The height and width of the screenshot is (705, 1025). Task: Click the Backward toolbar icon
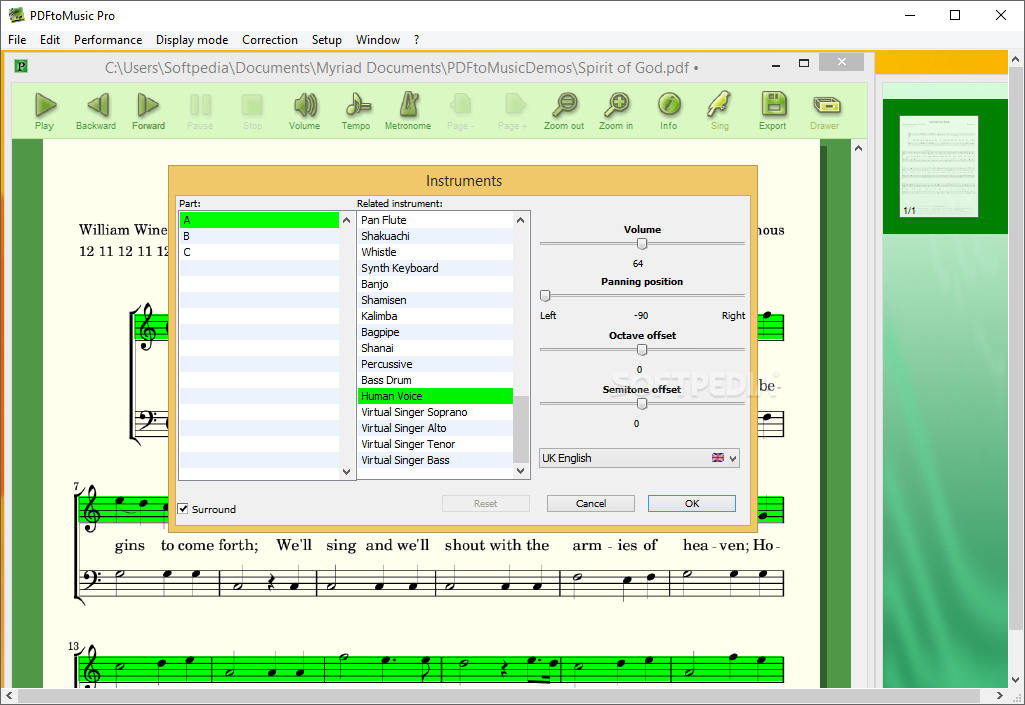pyautogui.click(x=97, y=105)
